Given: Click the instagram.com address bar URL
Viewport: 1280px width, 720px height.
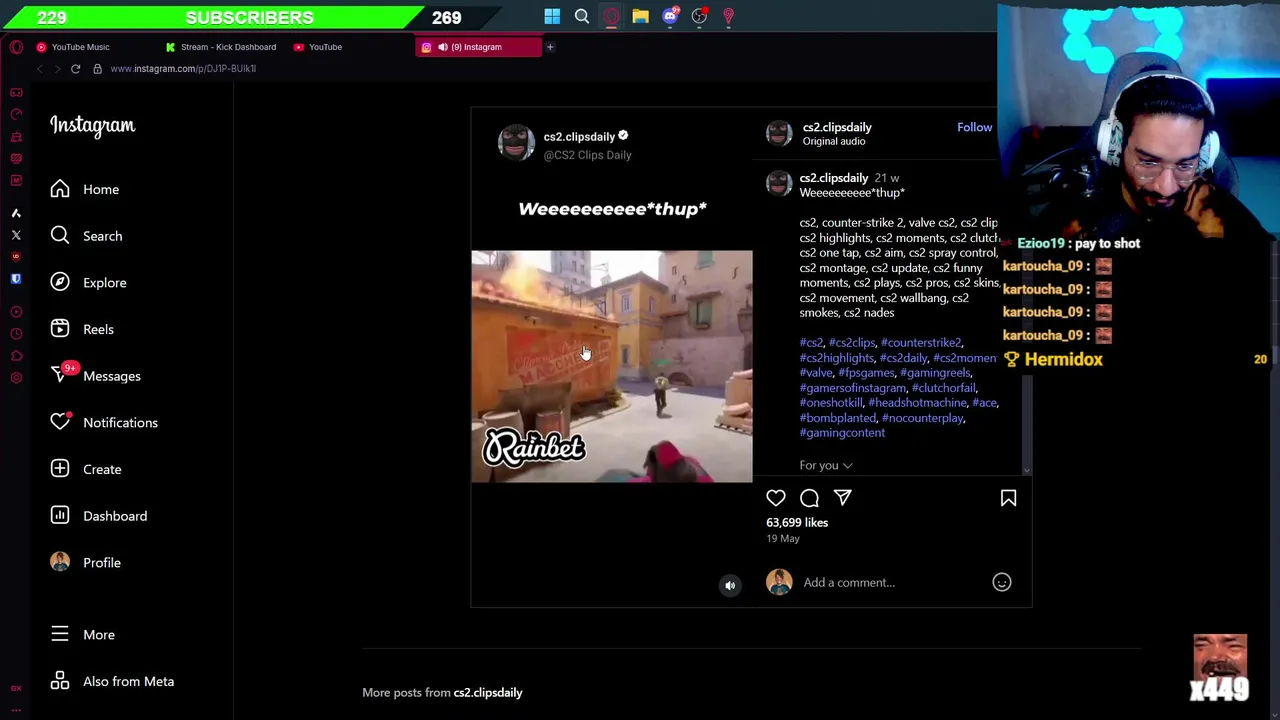Looking at the screenshot, I should point(183,69).
